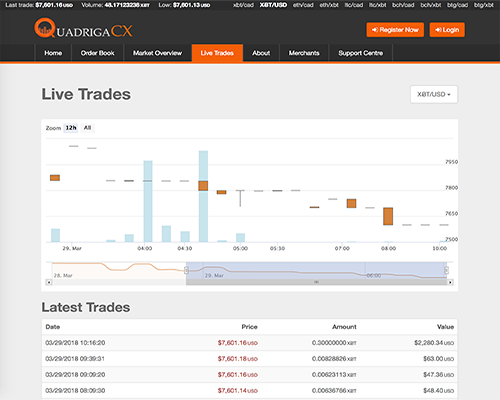The height and width of the screenshot is (400, 500).
Task: Click the Login button
Action: pos(447,30)
